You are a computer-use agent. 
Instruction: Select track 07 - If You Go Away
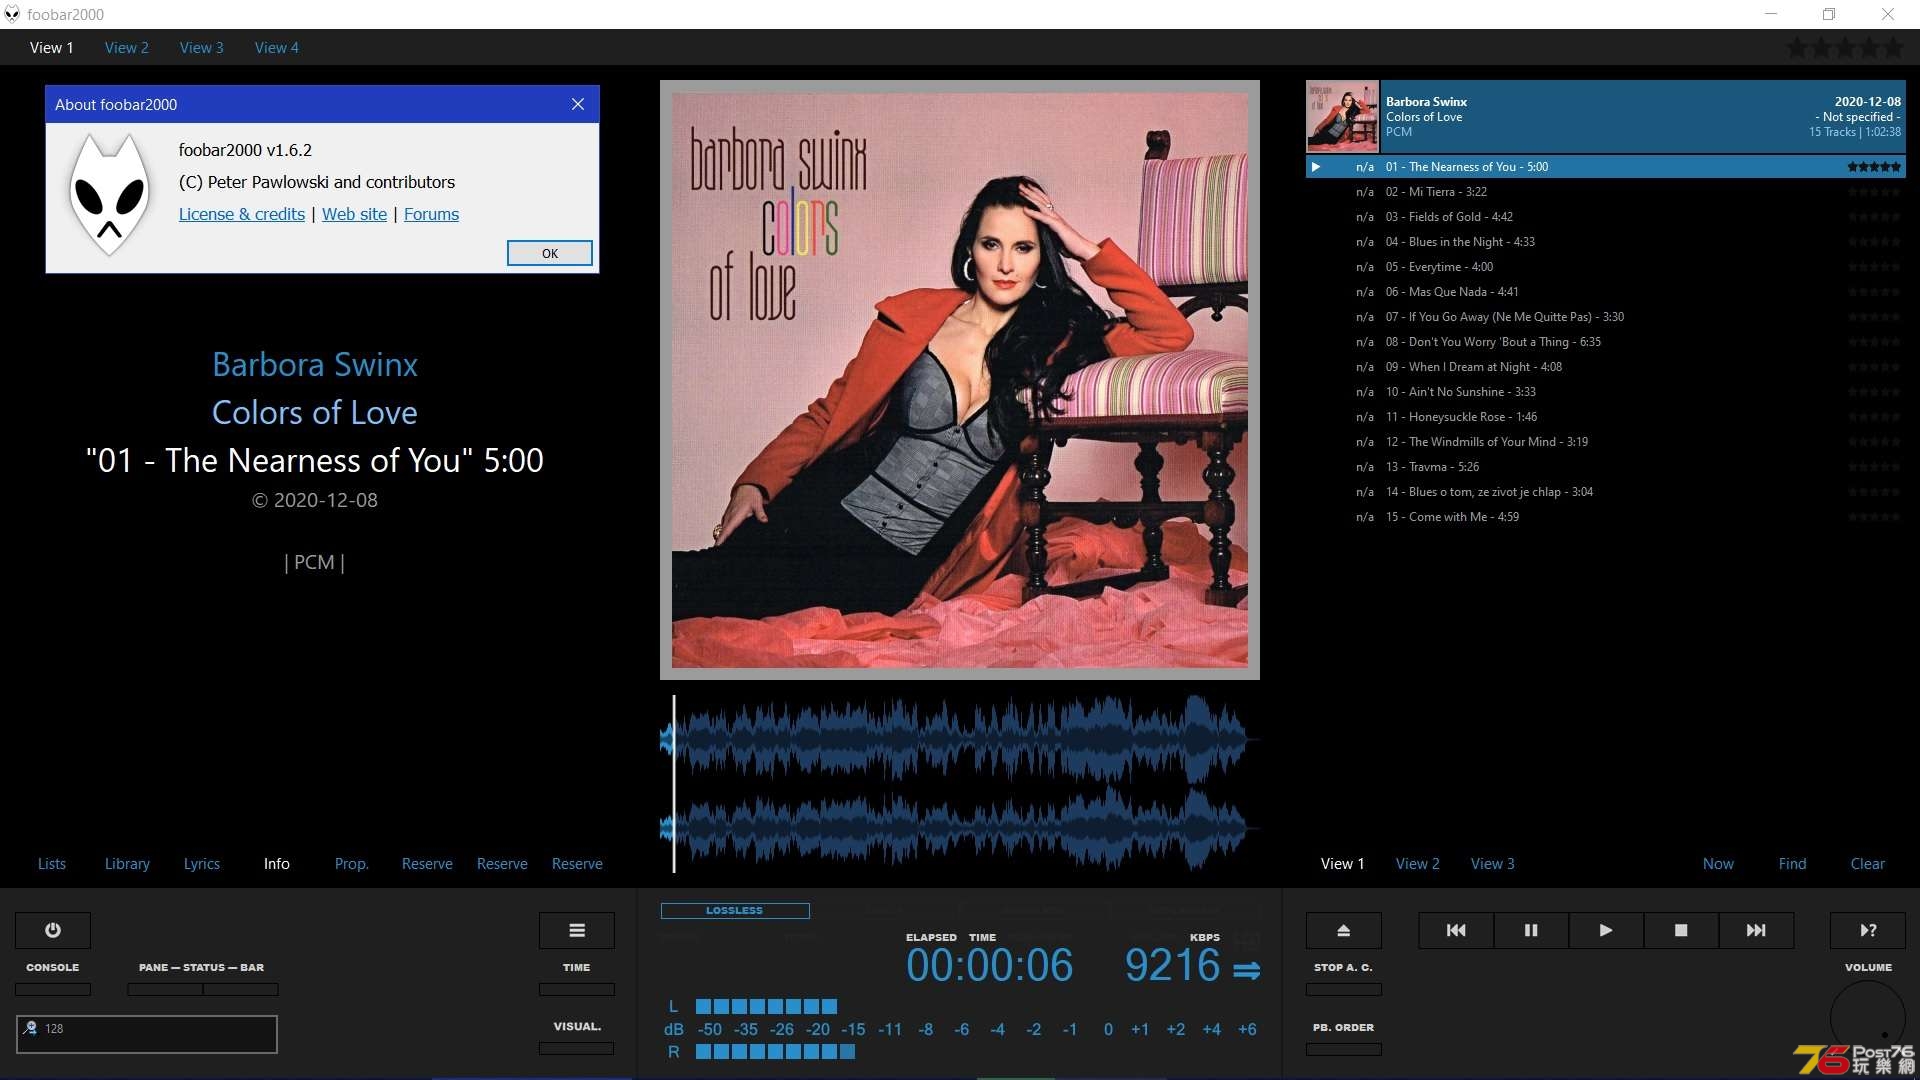coord(1606,317)
